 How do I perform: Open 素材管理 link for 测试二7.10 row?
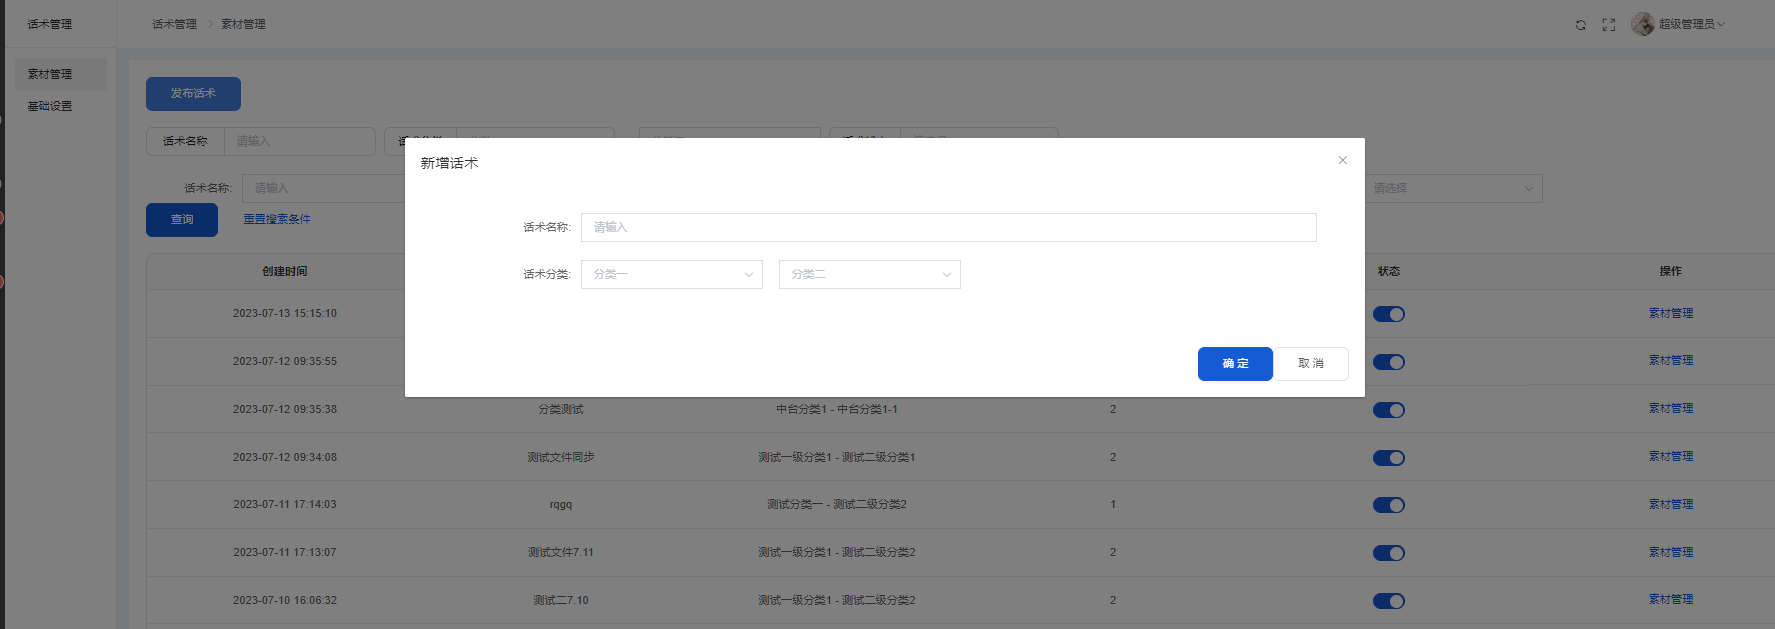[1670, 599]
